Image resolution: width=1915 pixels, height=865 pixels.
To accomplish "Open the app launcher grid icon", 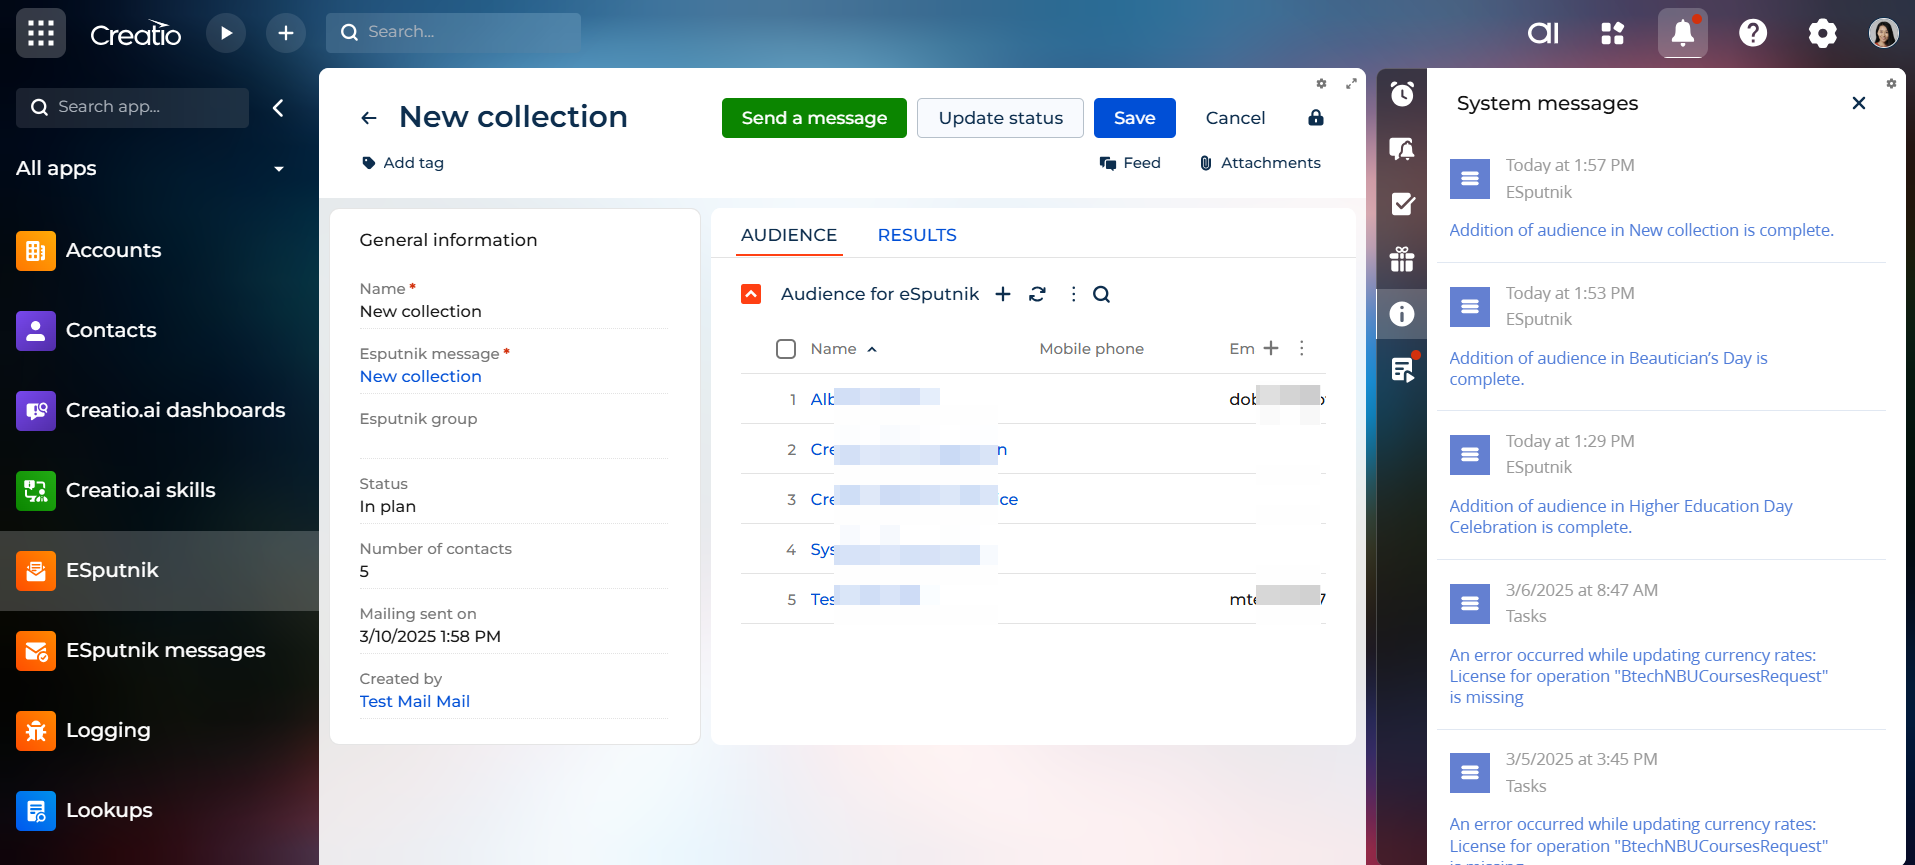I will [x=41, y=33].
